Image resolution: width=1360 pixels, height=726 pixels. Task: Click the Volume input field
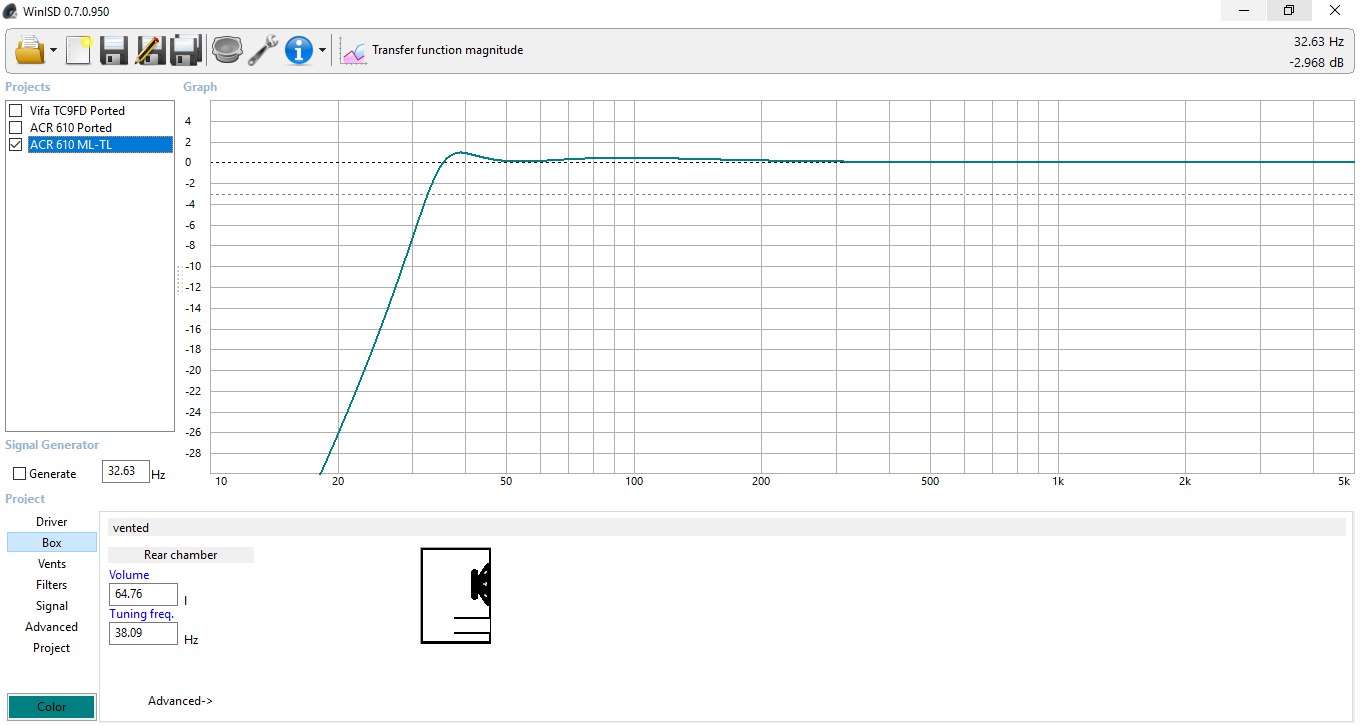click(x=143, y=594)
